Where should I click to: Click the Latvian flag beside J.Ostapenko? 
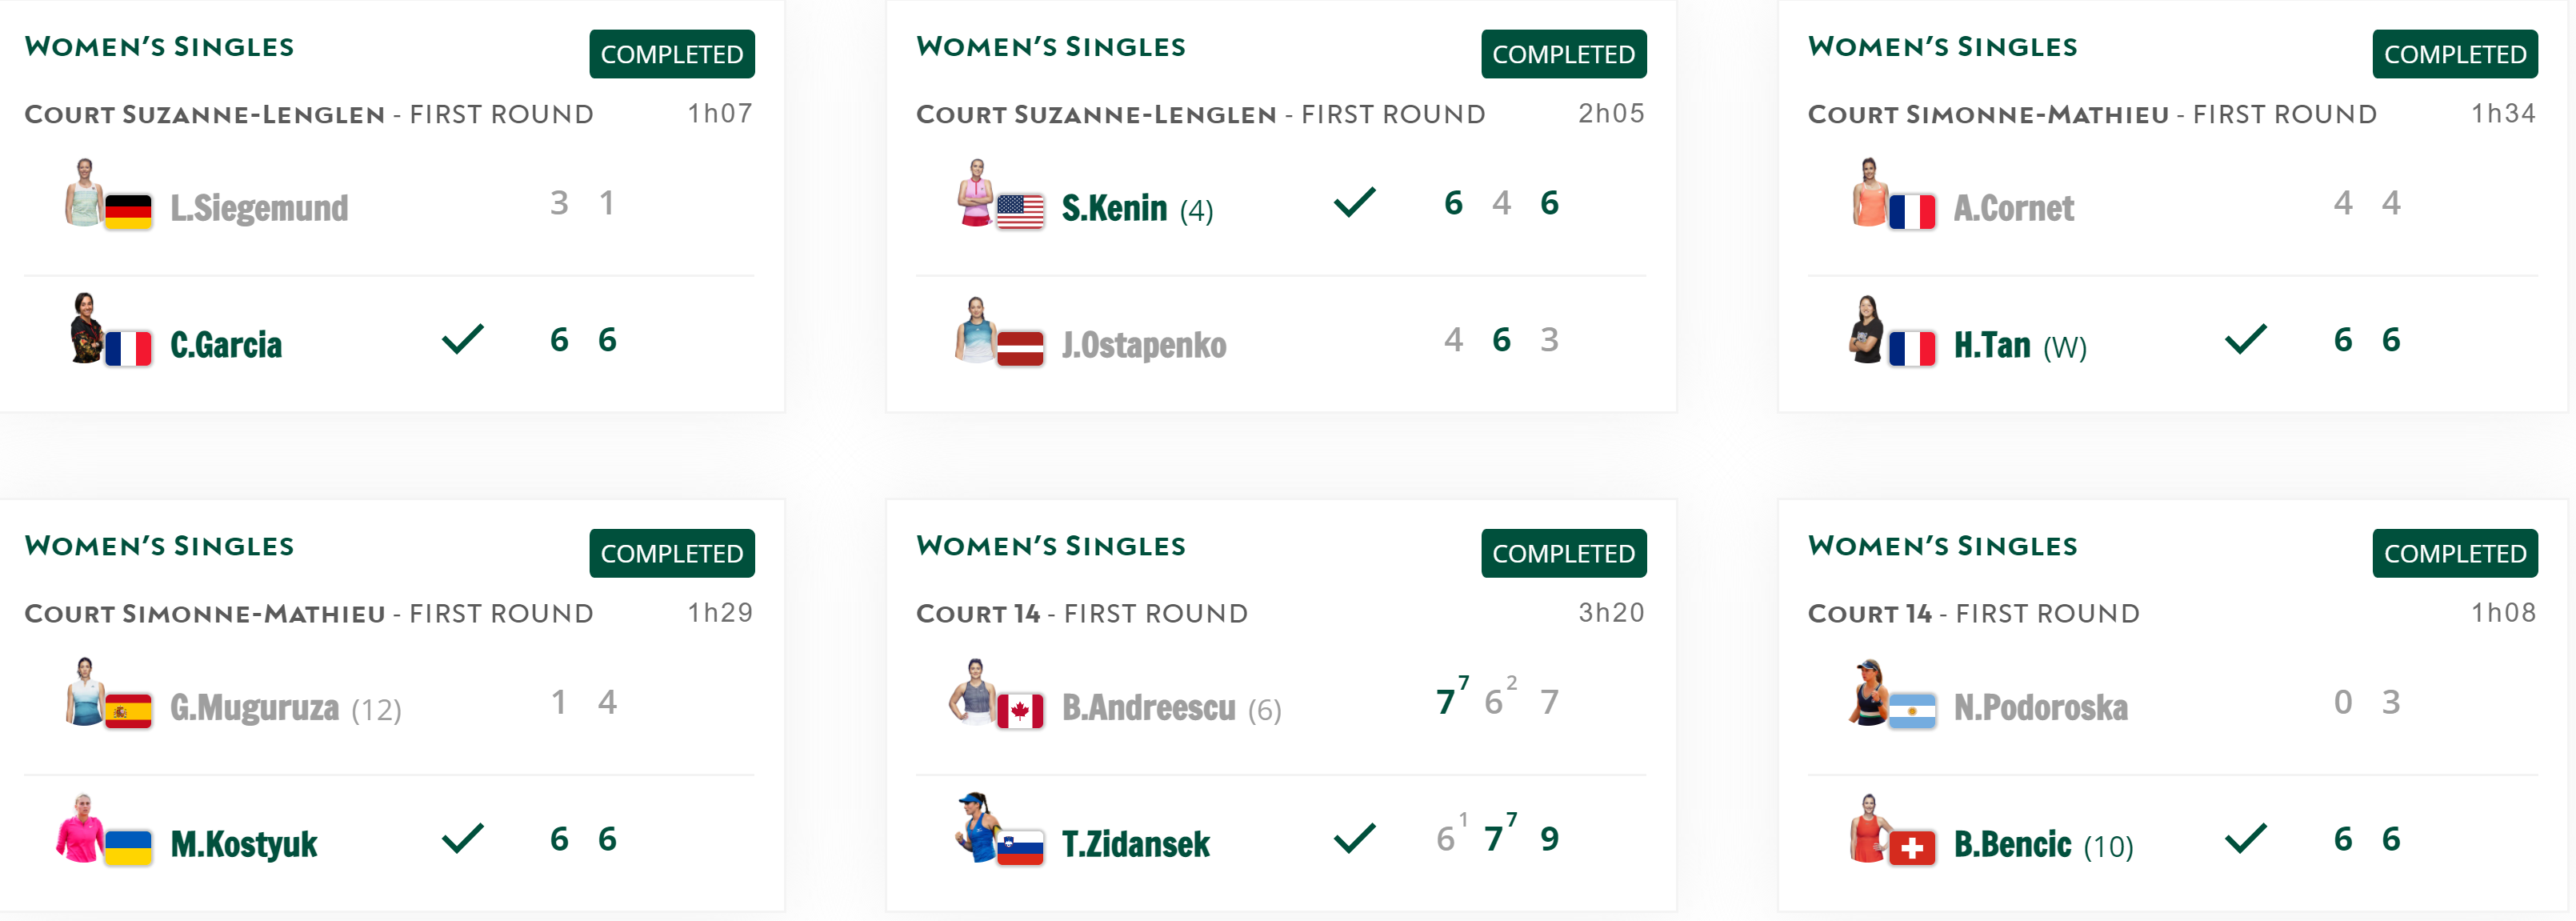(x=1019, y=348)
